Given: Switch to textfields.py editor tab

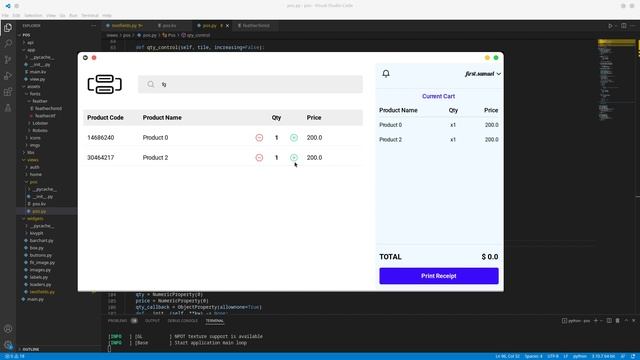Looking at the screenshot, I should pyautogui.click(x=124, y=26).
